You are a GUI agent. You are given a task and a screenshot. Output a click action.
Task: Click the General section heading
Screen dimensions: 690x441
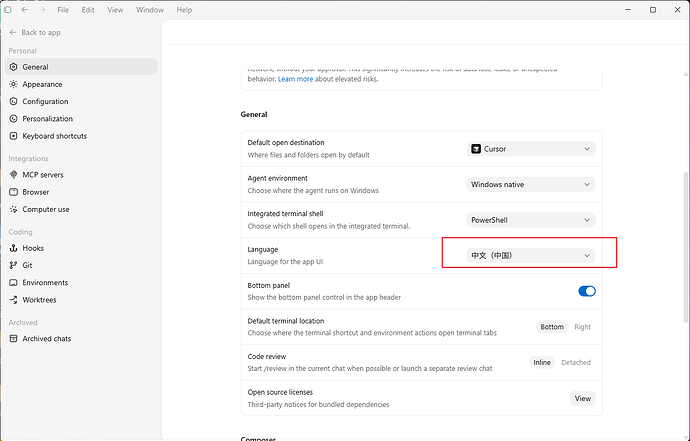click(x=254, y=114)
